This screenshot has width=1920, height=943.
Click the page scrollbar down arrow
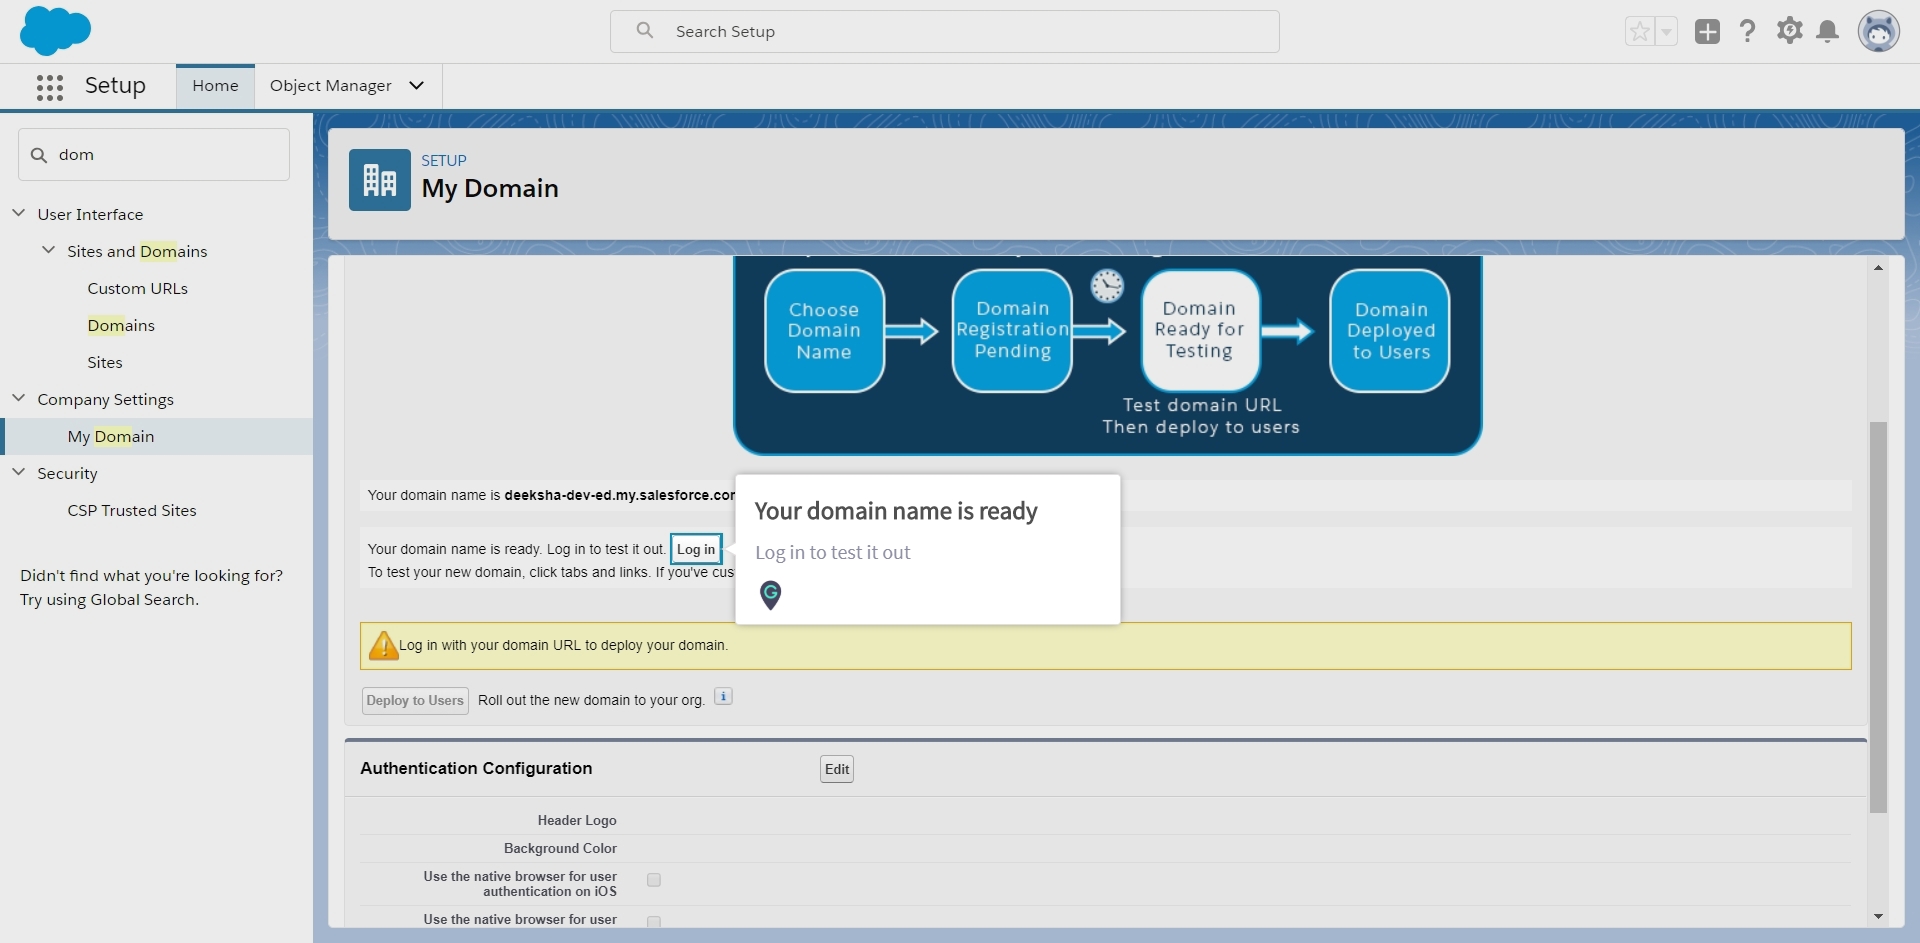pos(1878,916)
